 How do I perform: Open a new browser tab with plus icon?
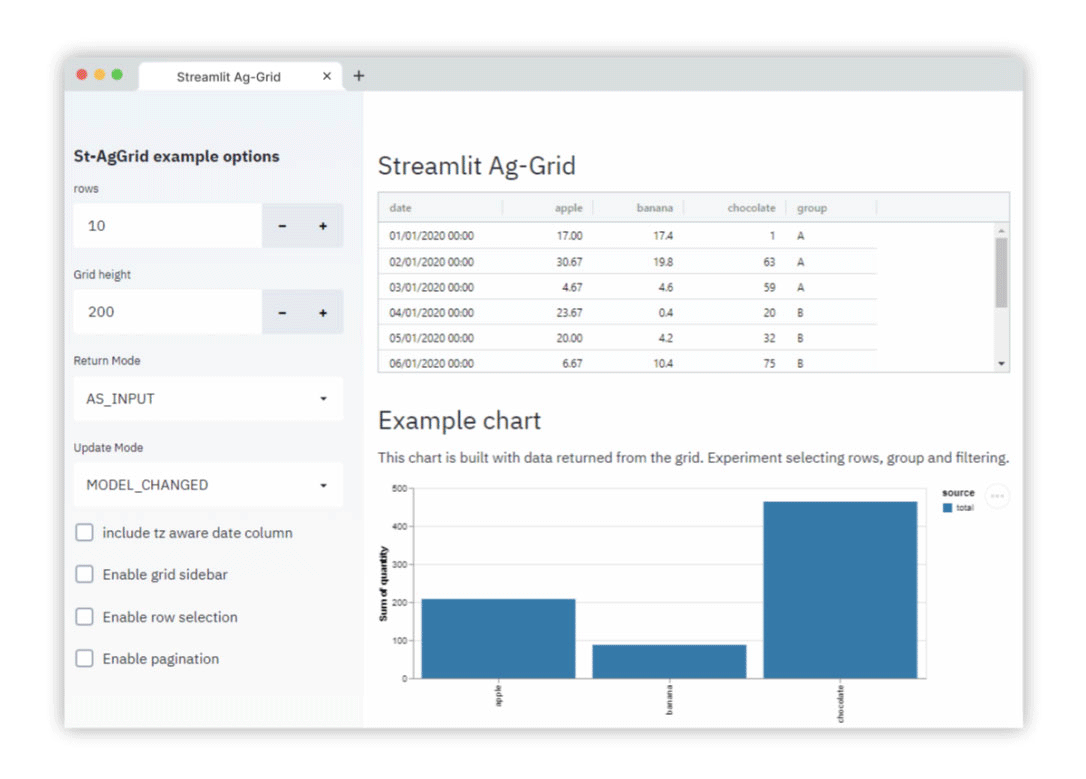(x=359, y=75)
